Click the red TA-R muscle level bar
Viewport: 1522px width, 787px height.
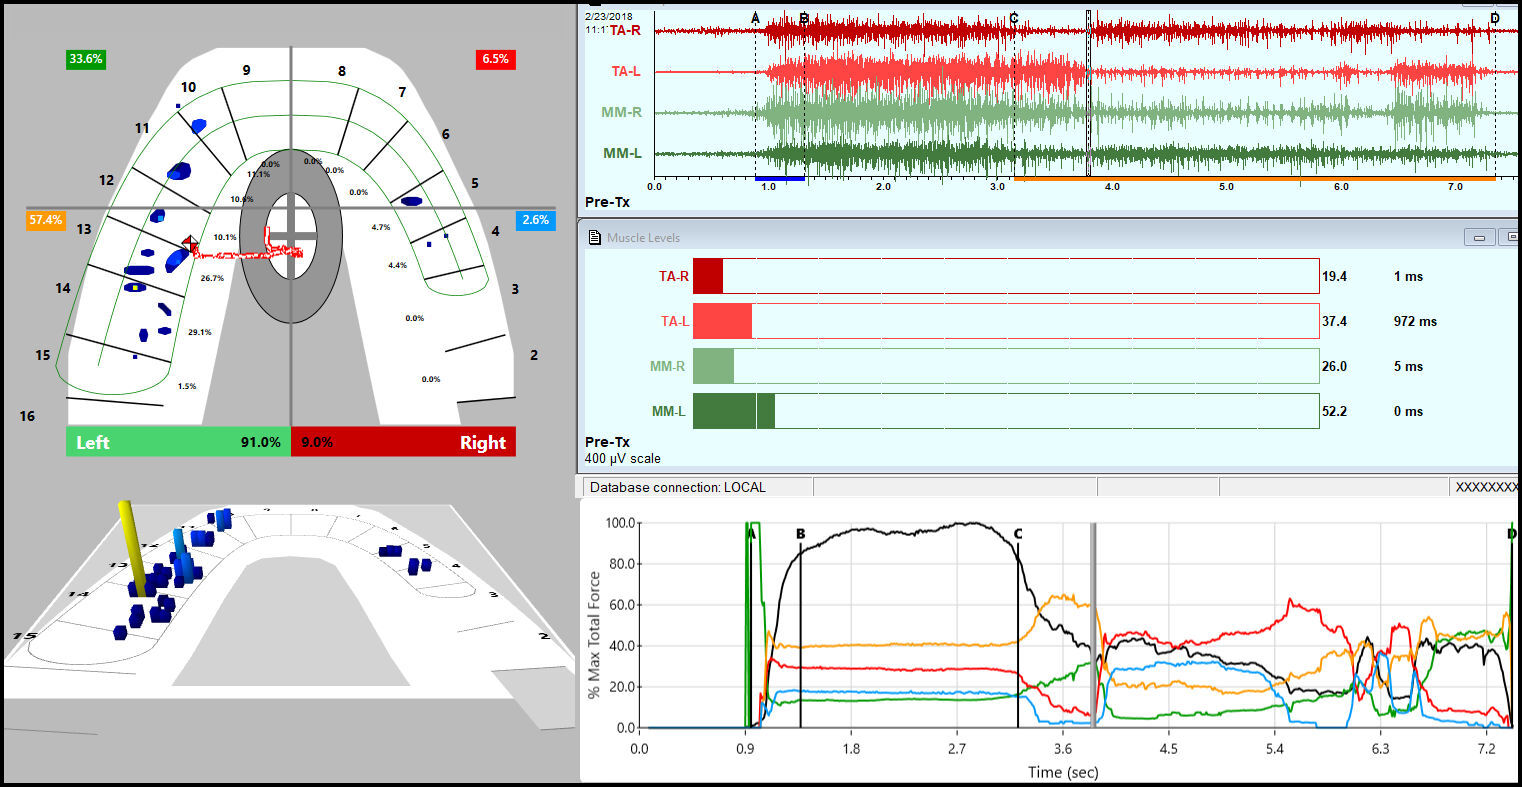pyautogui.click(x=708, y=276)
